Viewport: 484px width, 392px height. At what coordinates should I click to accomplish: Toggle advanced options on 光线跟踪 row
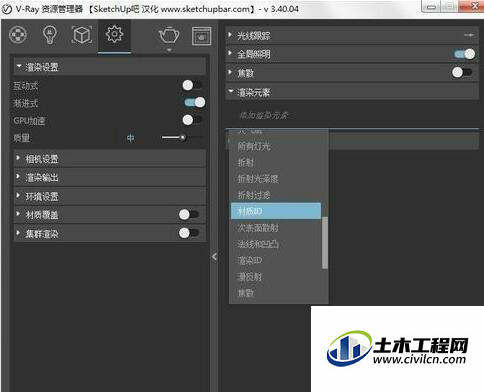click(469, 35)
